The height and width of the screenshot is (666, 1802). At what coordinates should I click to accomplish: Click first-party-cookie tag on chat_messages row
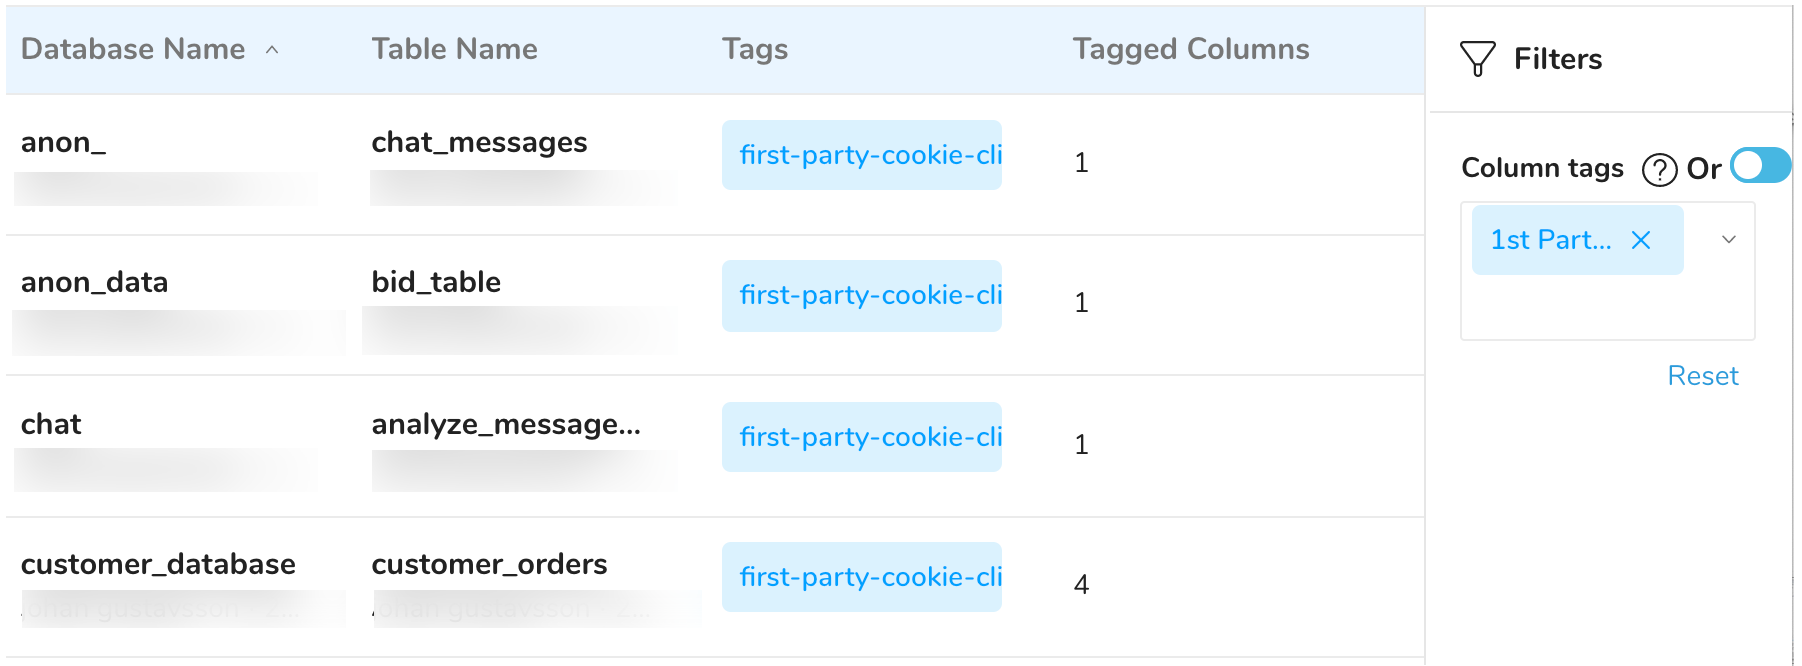862,155
